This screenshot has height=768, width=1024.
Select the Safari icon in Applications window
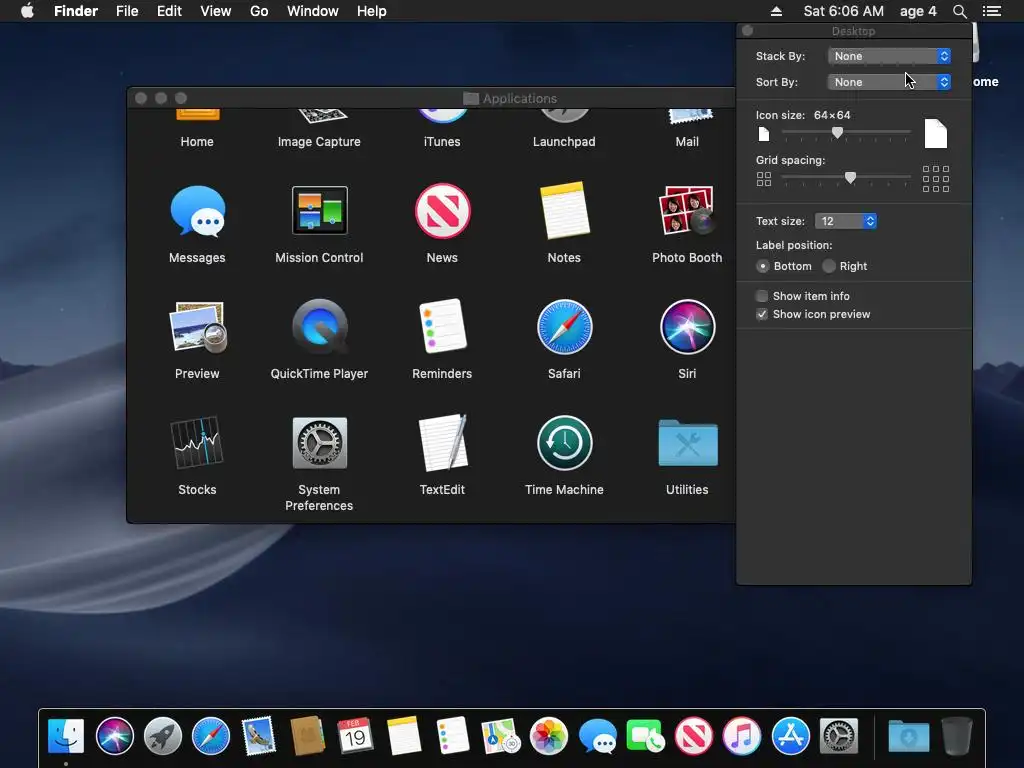[564, 327]
